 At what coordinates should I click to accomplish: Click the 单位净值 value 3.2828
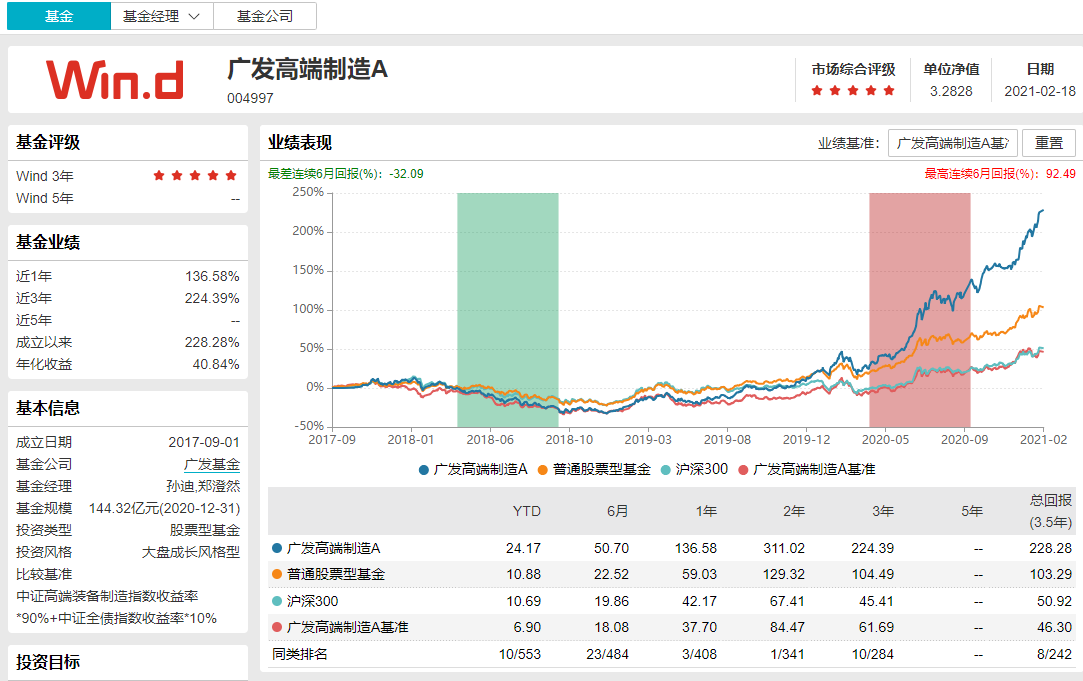951,91
